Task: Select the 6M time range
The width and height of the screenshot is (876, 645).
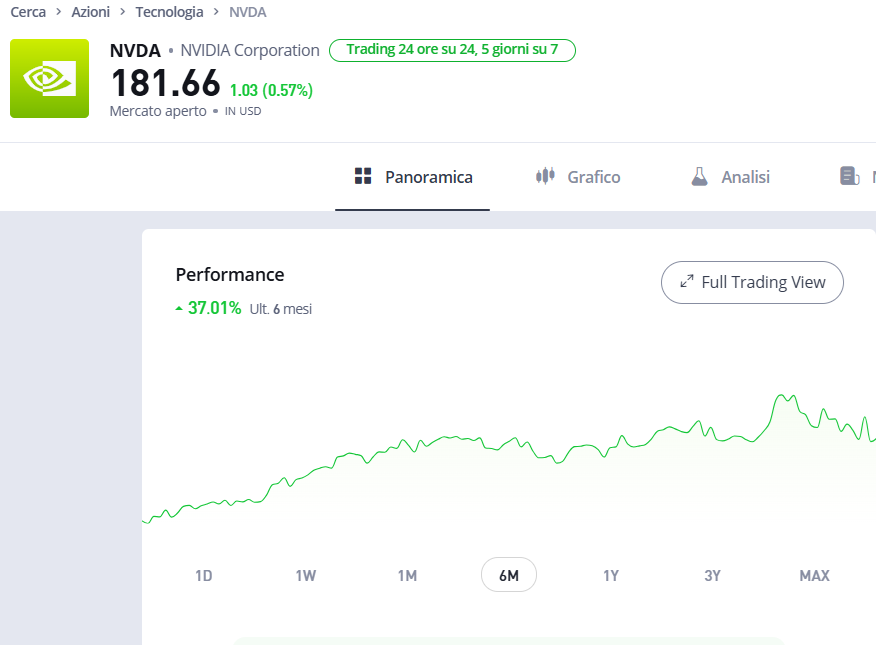Action: [x=509, y=575]
